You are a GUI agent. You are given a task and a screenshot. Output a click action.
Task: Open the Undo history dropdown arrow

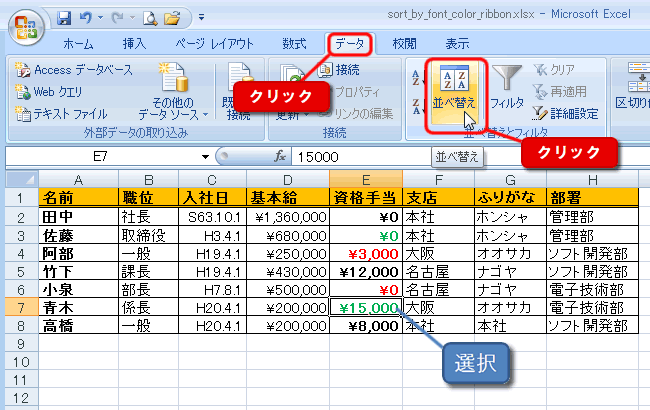point(100,18)
